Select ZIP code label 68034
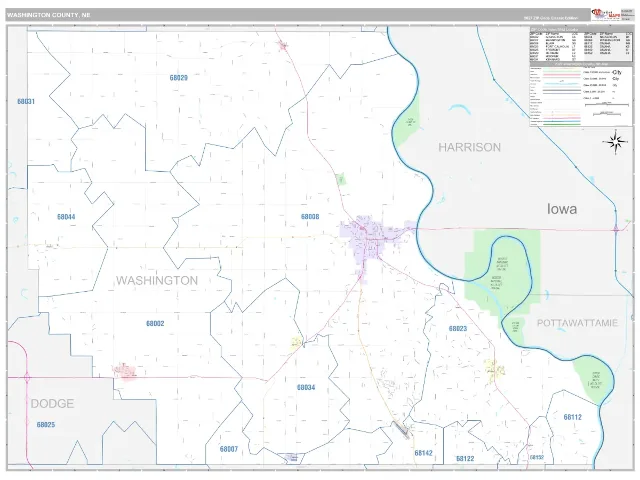This screenshot has height=480, width=640. (x=306, y=387)
